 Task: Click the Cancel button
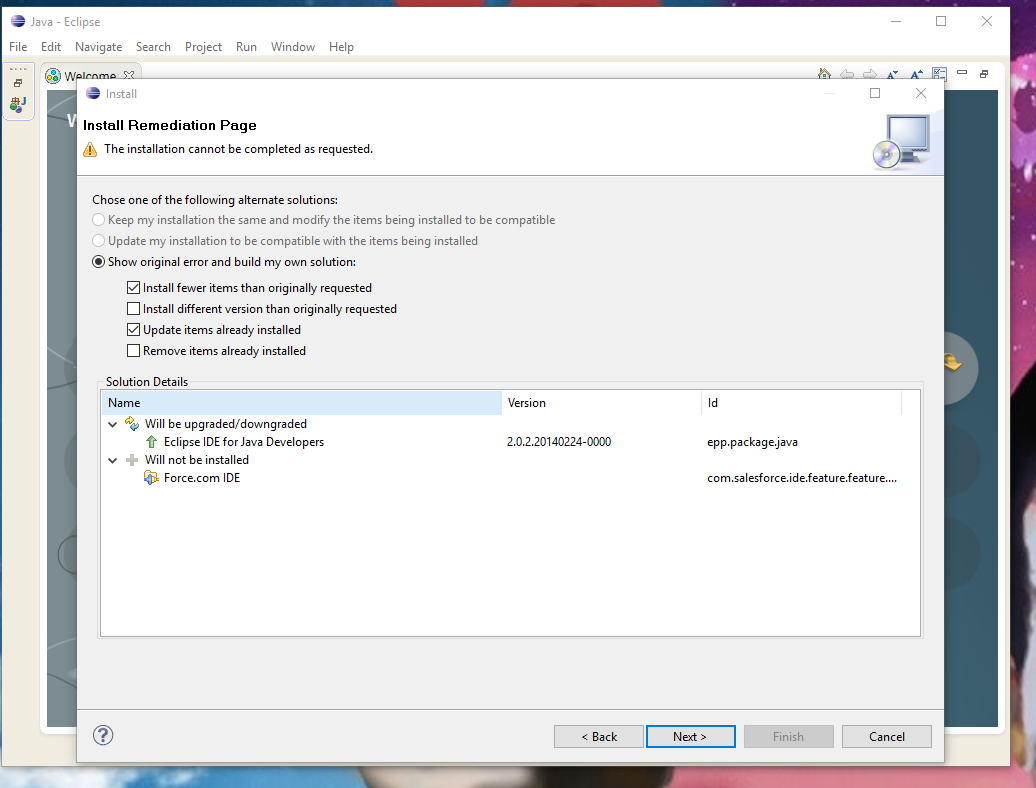click(x=887, y=736)
